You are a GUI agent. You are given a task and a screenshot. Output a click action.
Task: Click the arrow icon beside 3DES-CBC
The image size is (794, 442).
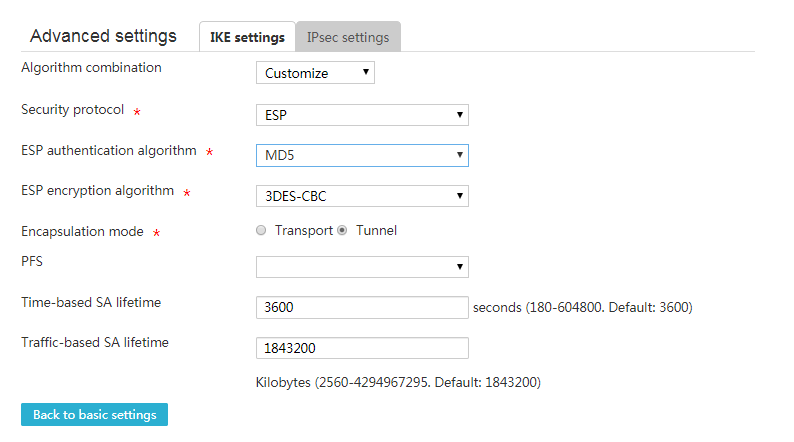[460, 196]
